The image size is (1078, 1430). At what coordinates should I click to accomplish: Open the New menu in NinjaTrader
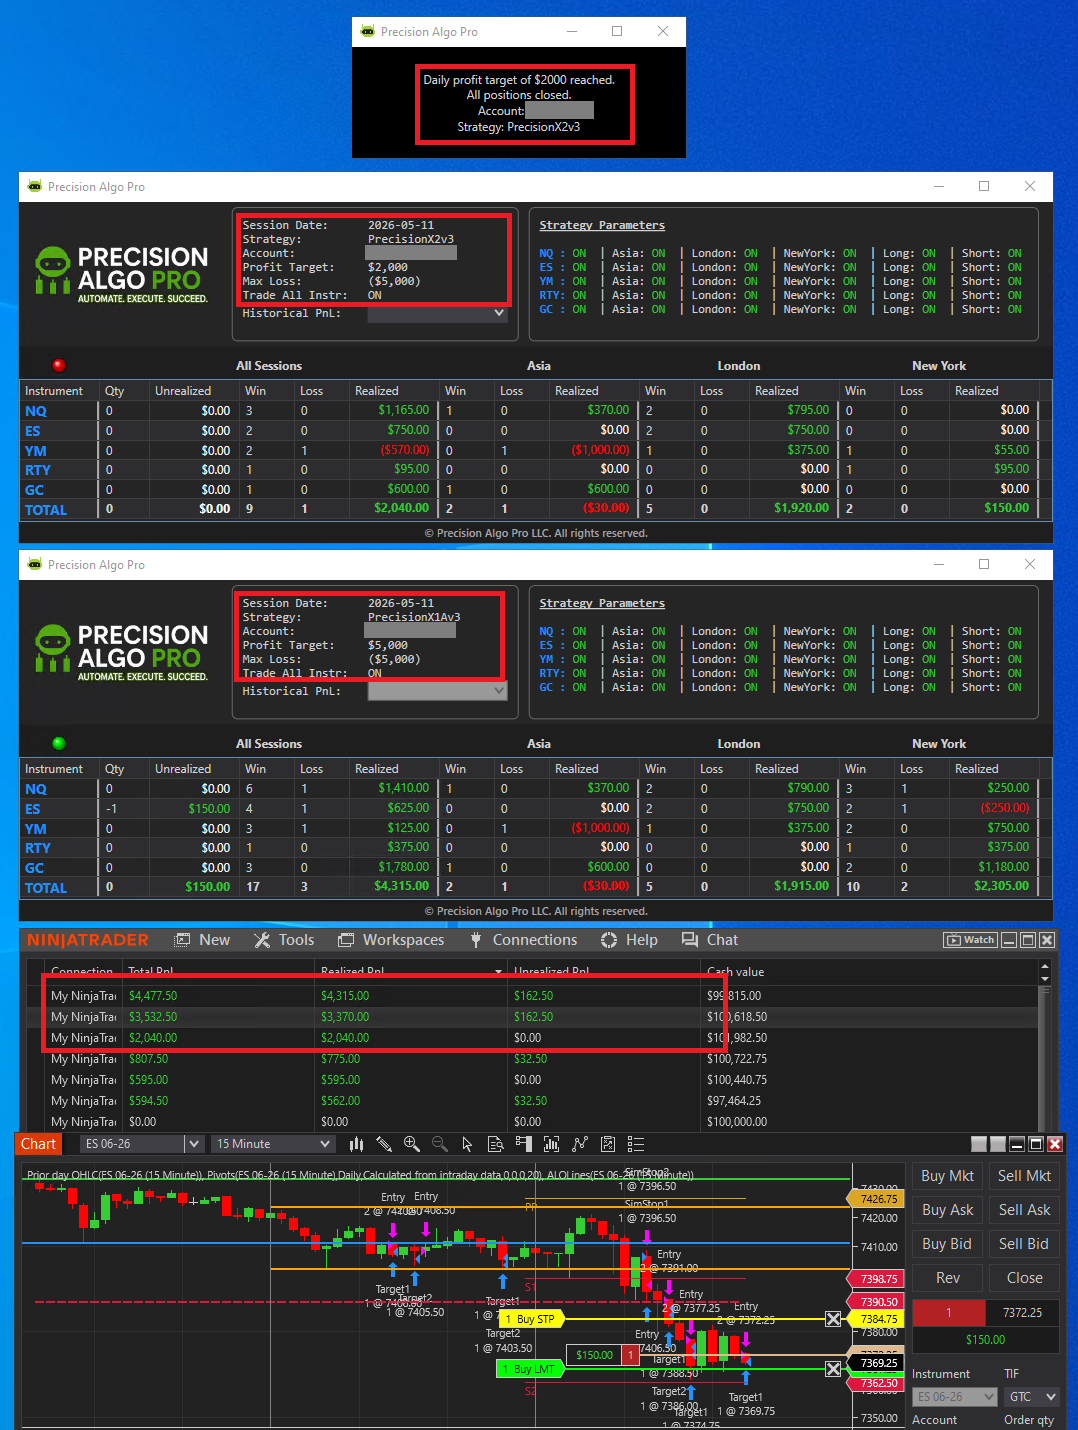click(203, 940)
